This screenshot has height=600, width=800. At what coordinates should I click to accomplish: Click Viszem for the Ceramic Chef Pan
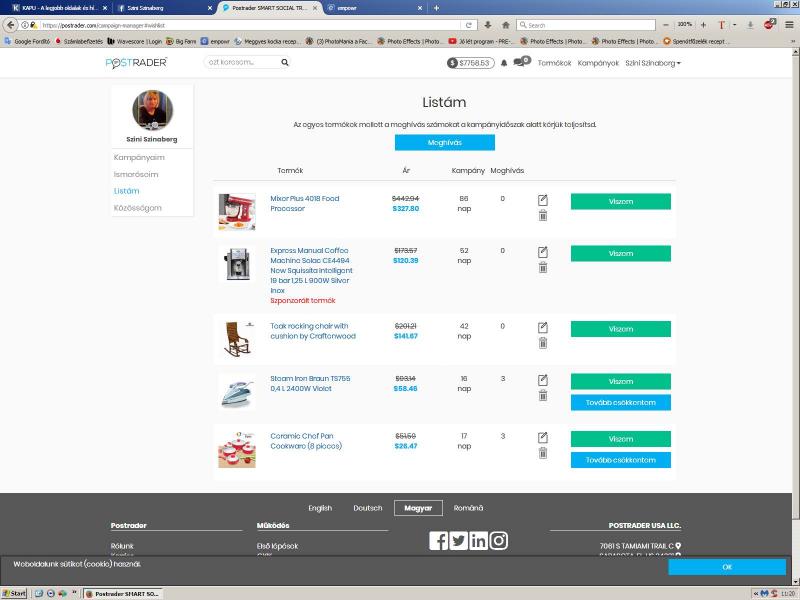620,439
